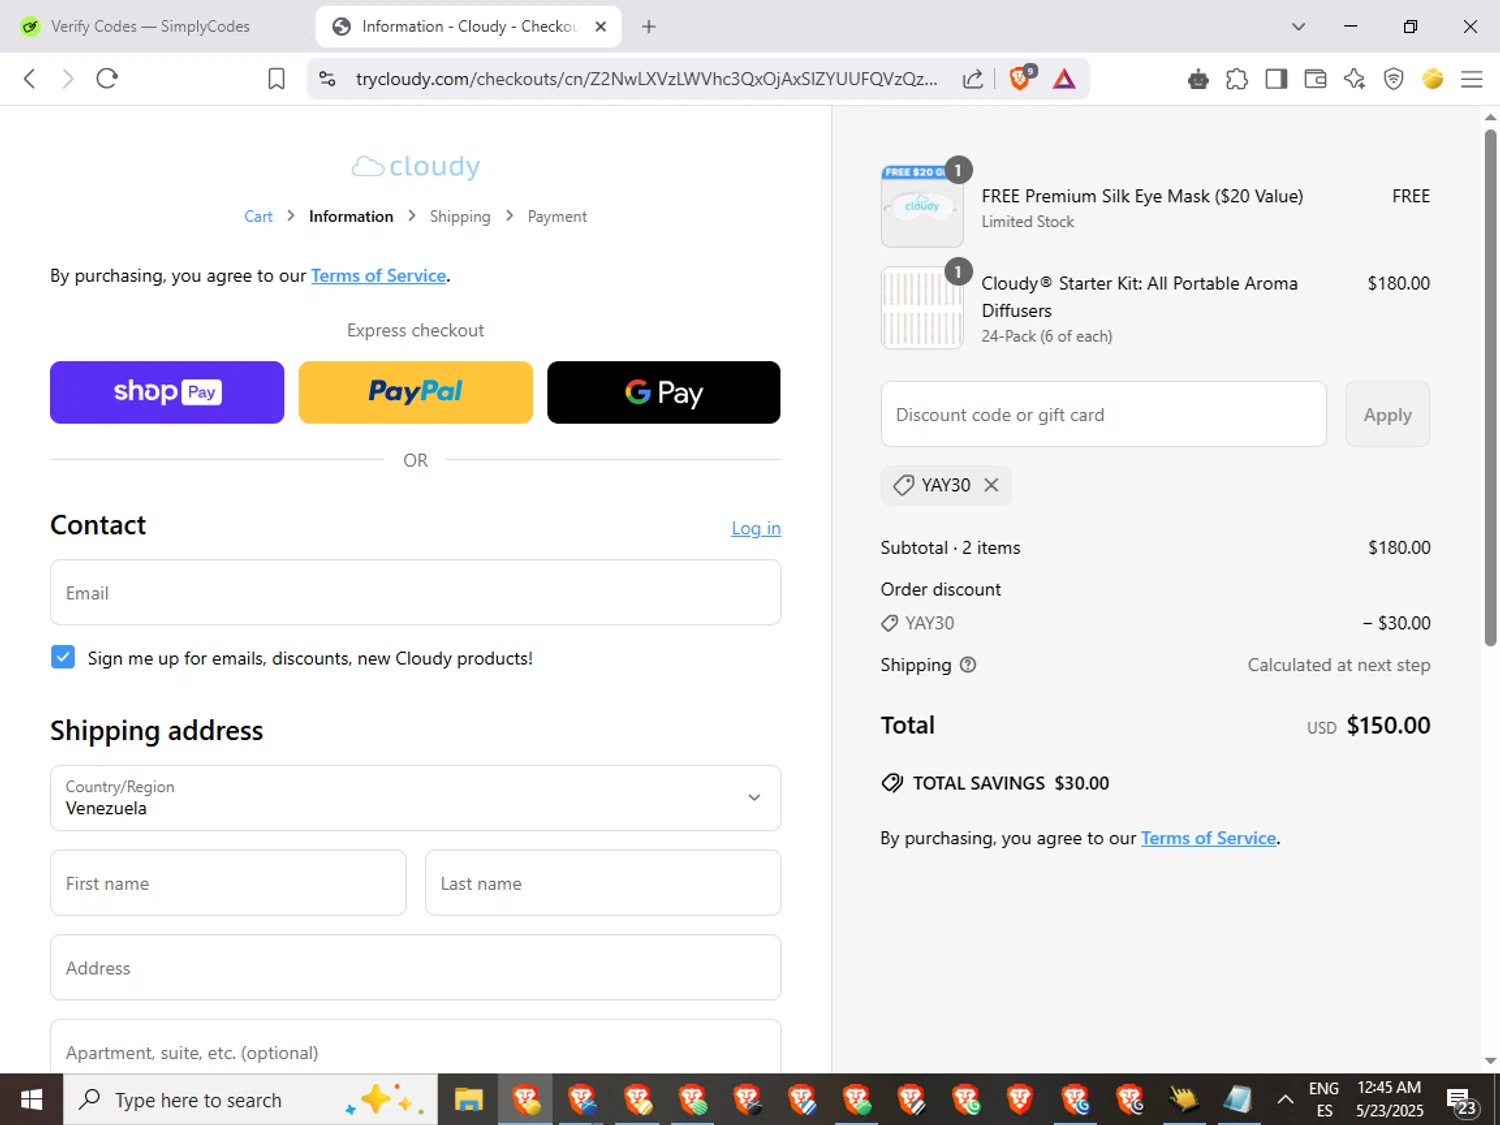Reload the page with refresh icon
The image size is (1500, 1125).
pyautogui.click(x=107, y=79)
